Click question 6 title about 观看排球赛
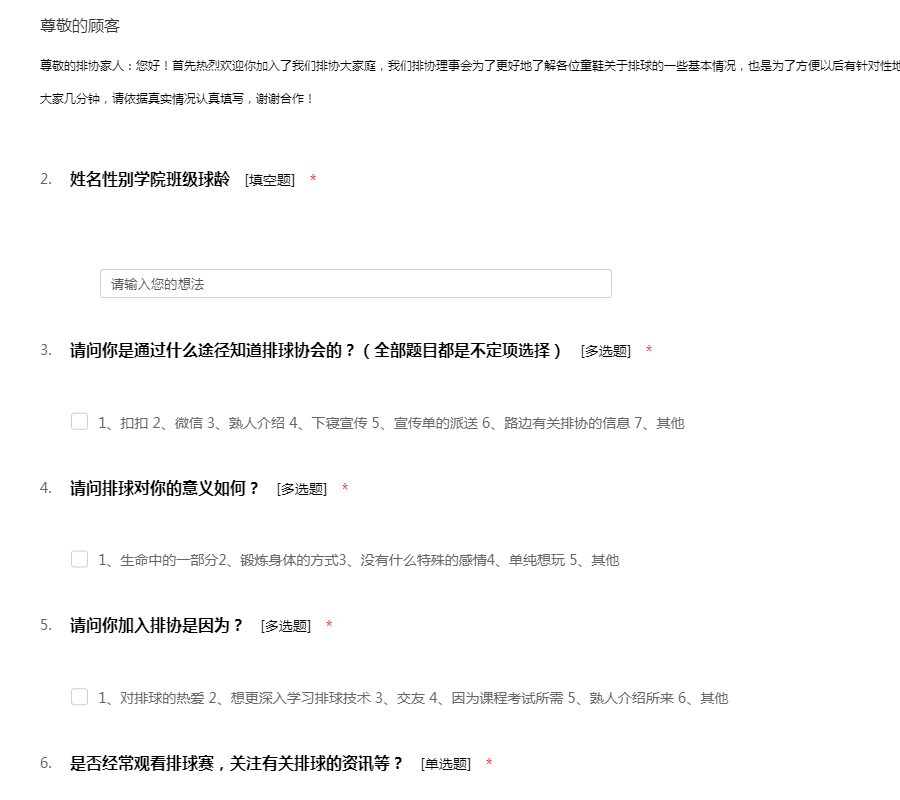The width and height of the screenshot is (900, 800). click(237, 764)
